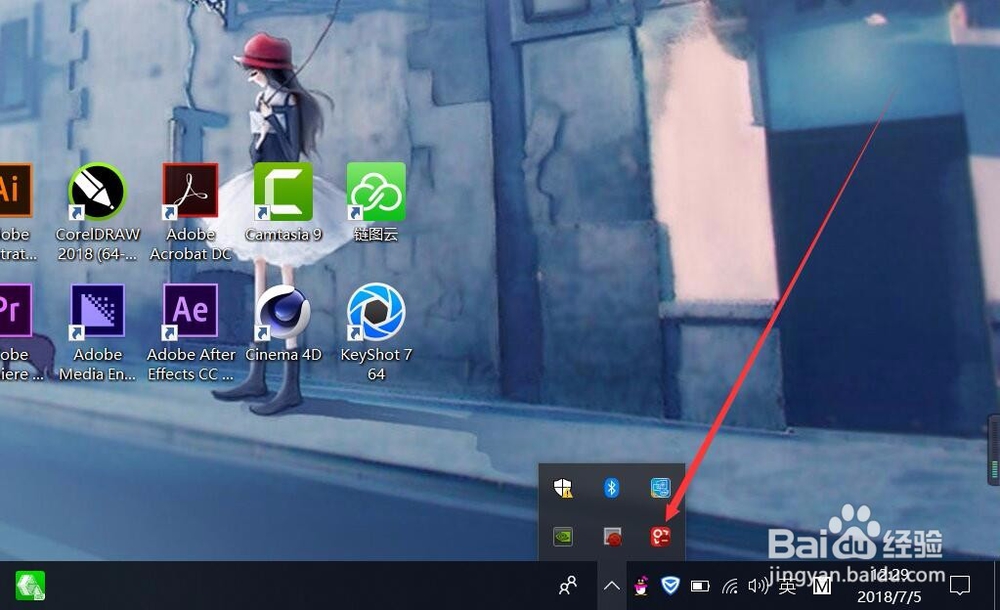Click the battery status icon

[700, 586]
